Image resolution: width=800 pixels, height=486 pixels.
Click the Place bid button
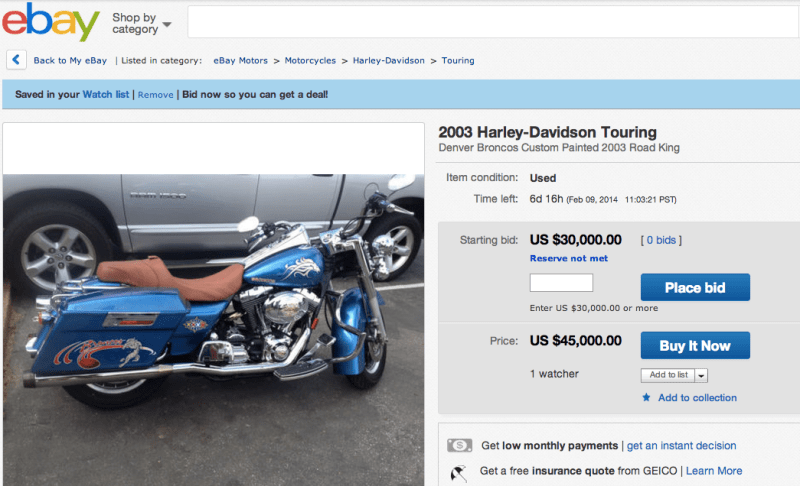tap(695, 287)
